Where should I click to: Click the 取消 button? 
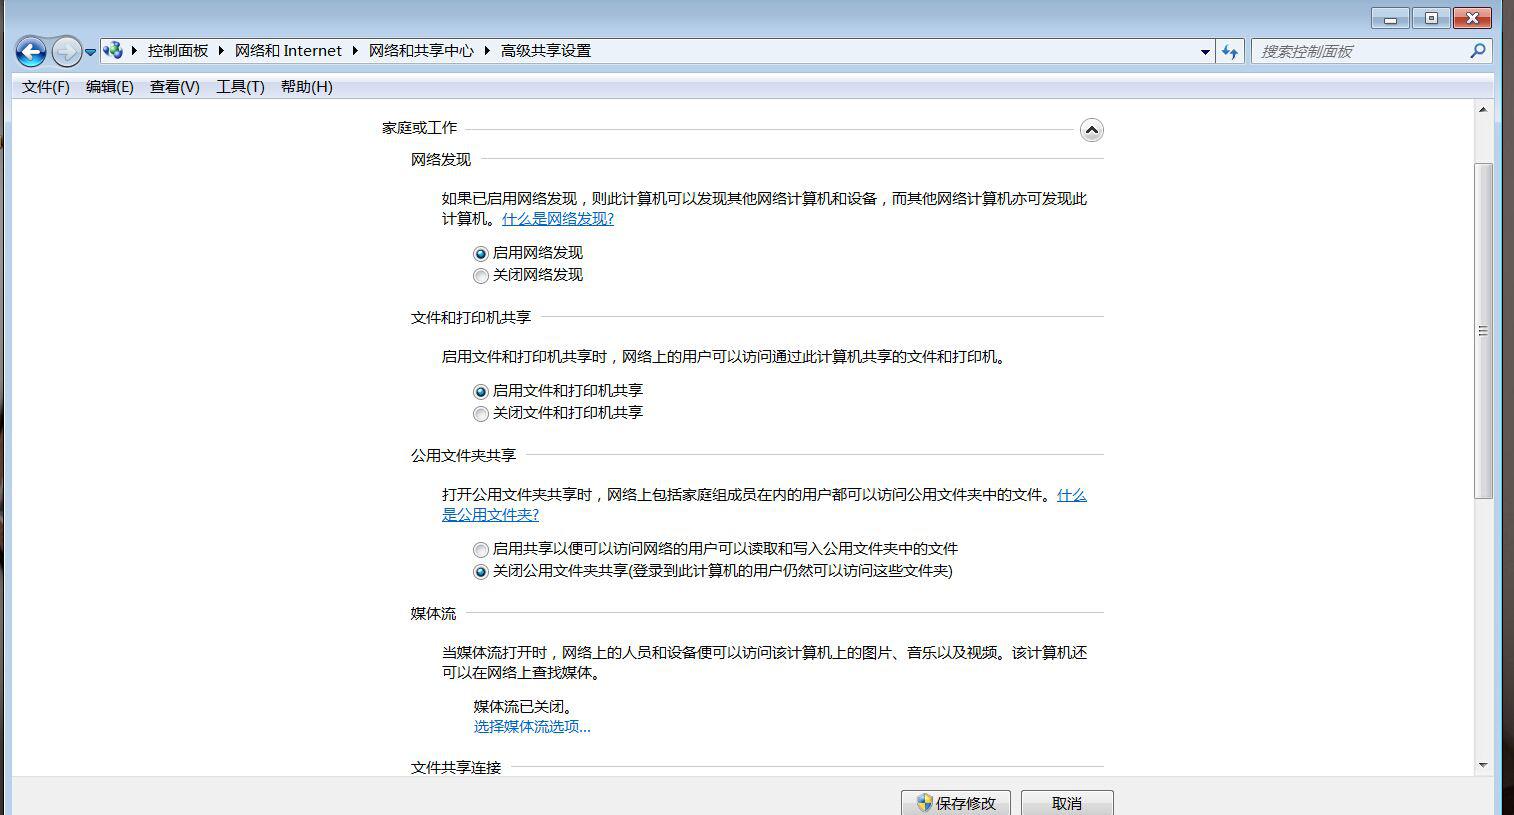click(1068, 803)
